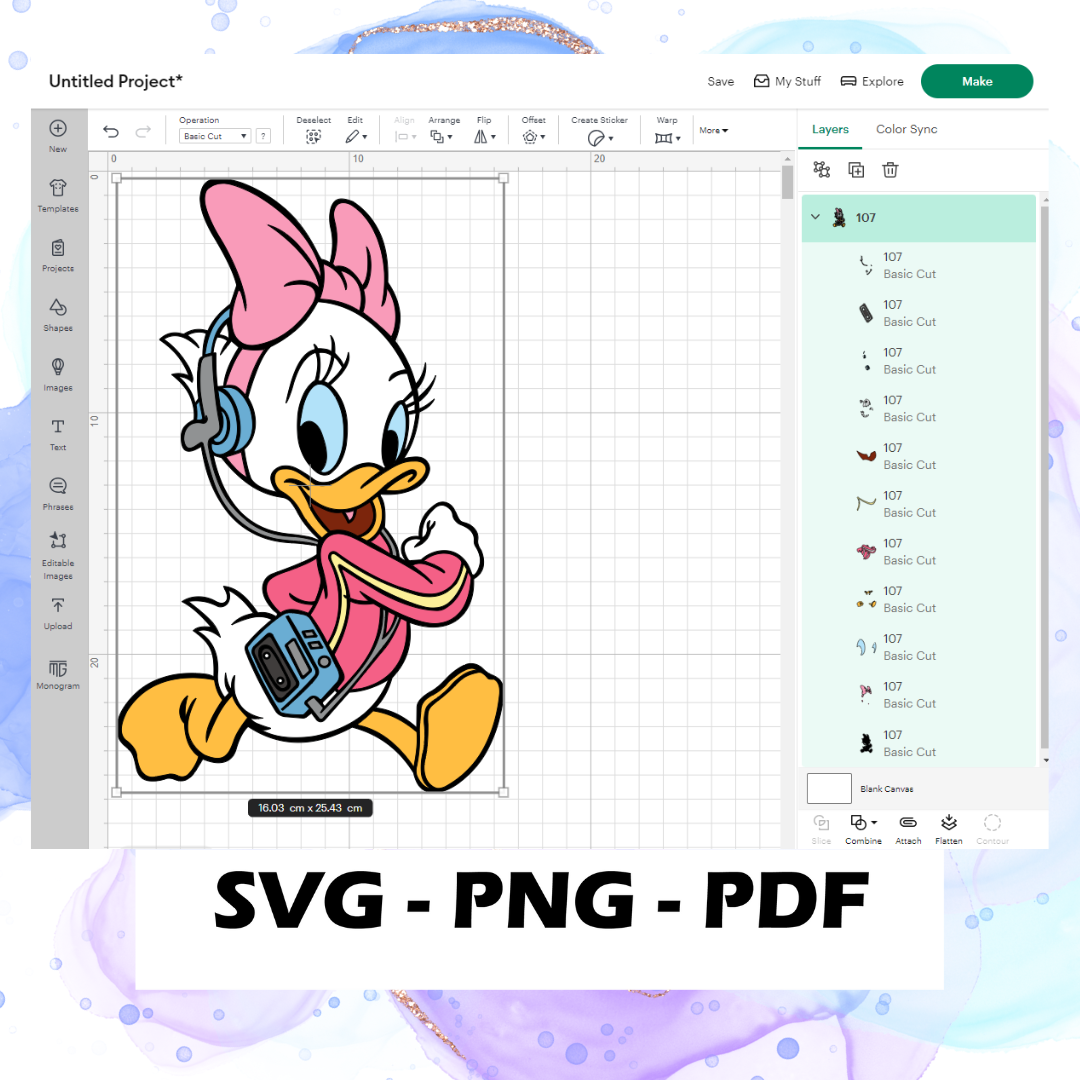Open the Edit dropdown
The height and width of the screenshot is (1080, 1080).
356,136
